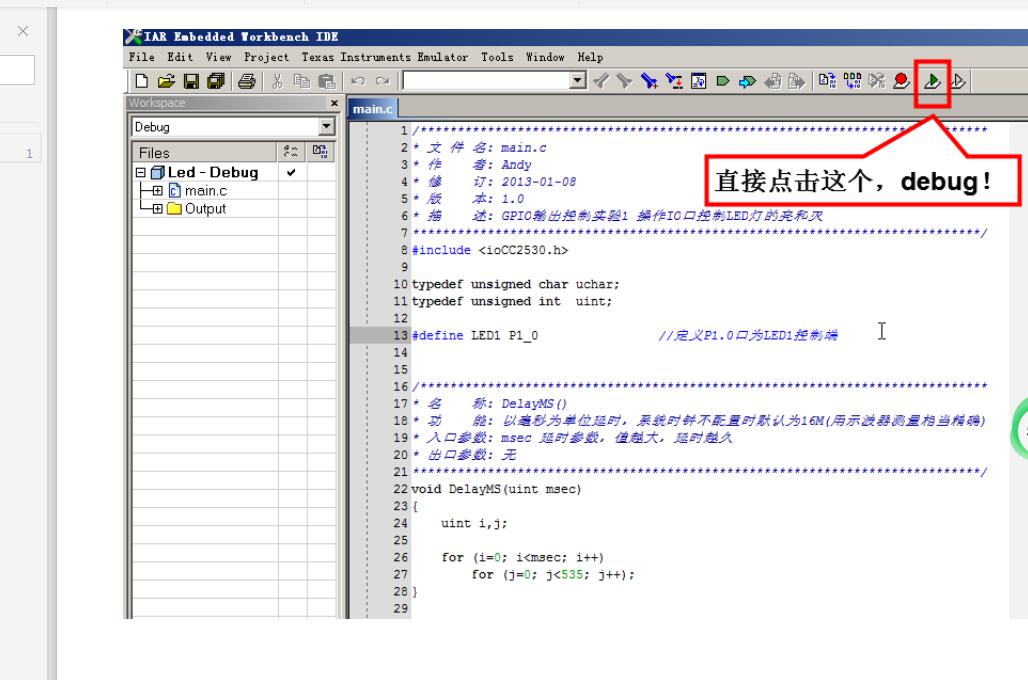The height and width of the screenshot is (680, 1028).
Task: Click the #include <ioCC2530.h> line
Action: [490, 250]
